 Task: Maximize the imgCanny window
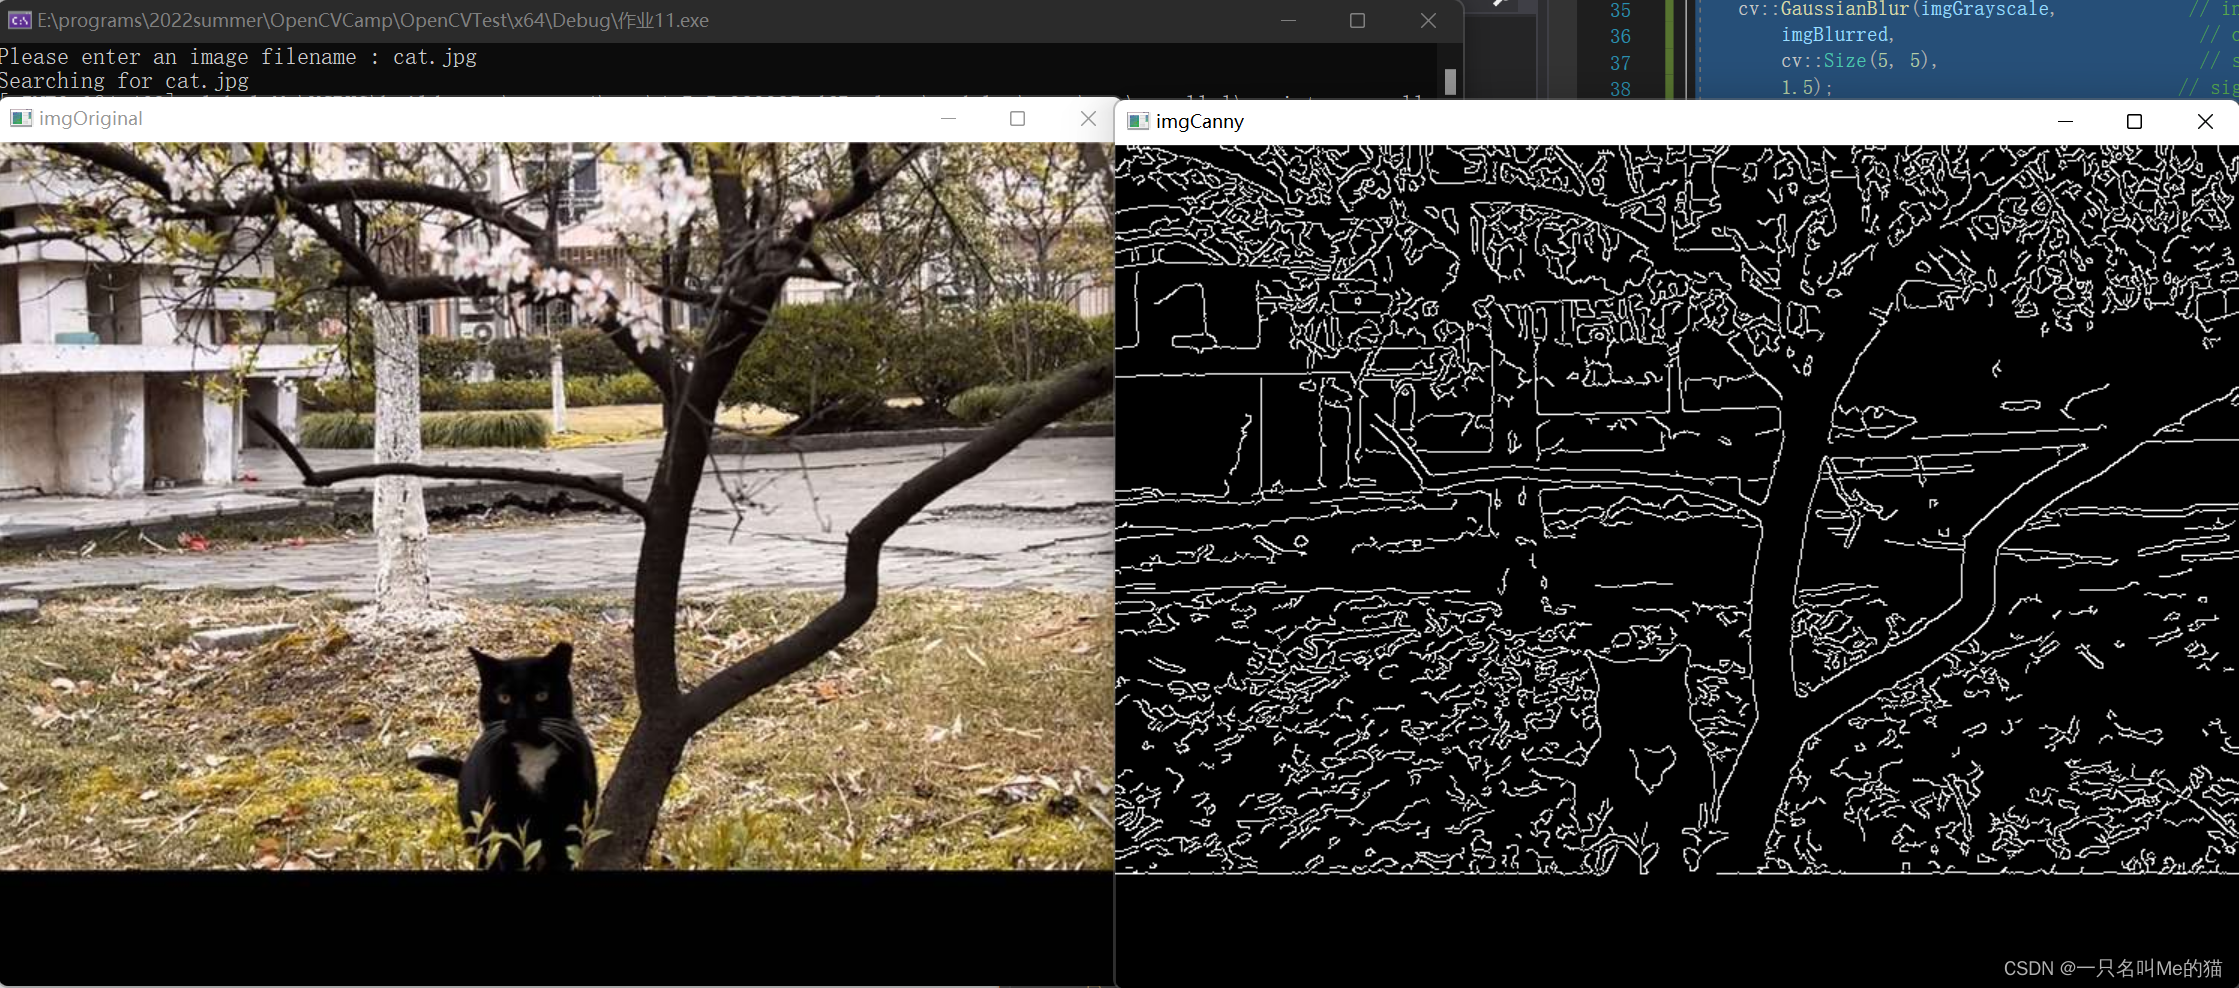click(2134, 121)
